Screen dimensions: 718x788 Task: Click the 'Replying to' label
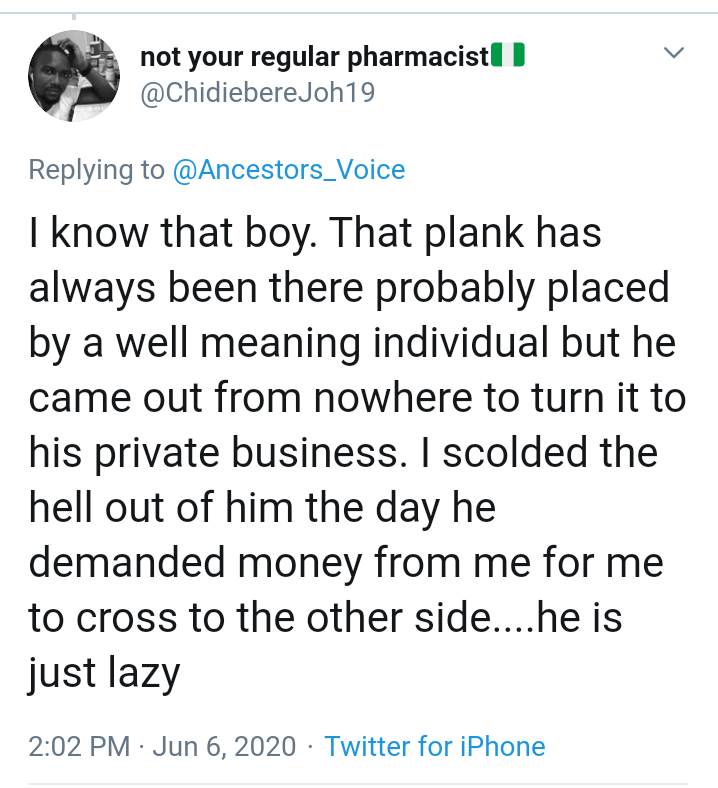click(x=96, y=170)
